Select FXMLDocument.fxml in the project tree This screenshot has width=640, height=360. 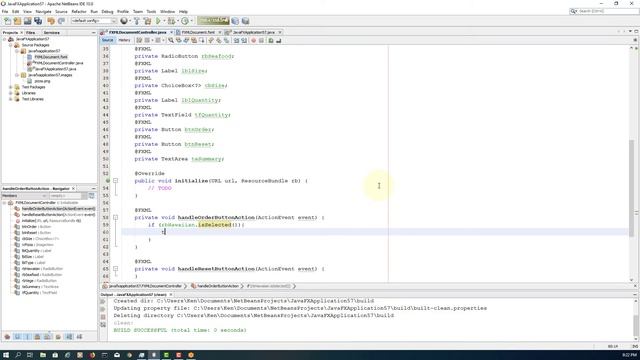tap(51, 57)
